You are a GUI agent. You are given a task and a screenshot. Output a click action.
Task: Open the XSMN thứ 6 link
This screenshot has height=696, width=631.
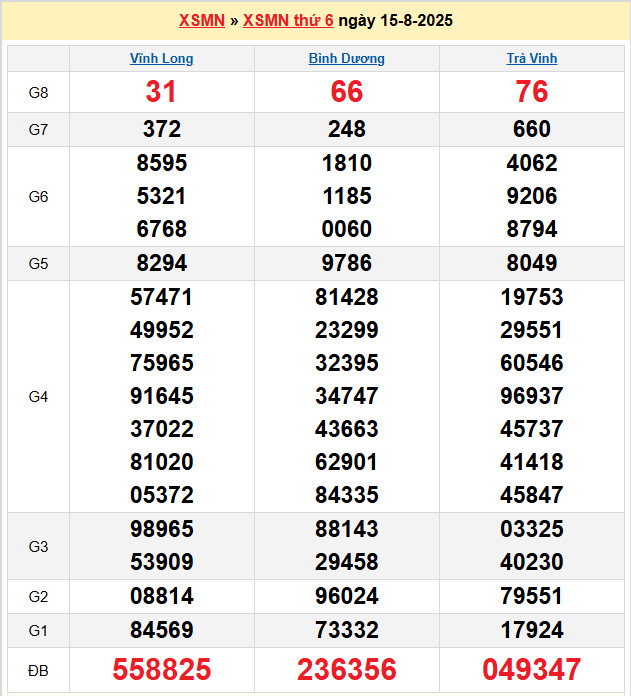point(288,21)
